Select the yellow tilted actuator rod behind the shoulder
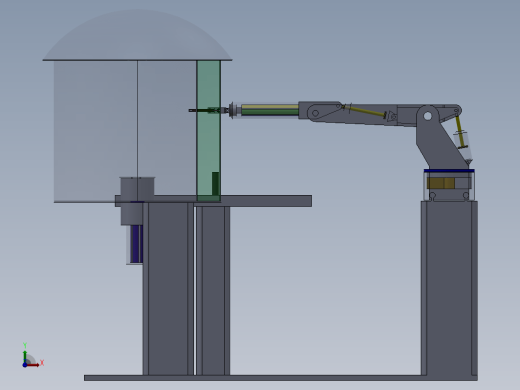This screenshot has width=520, height=390. click(x=460, y=132)
